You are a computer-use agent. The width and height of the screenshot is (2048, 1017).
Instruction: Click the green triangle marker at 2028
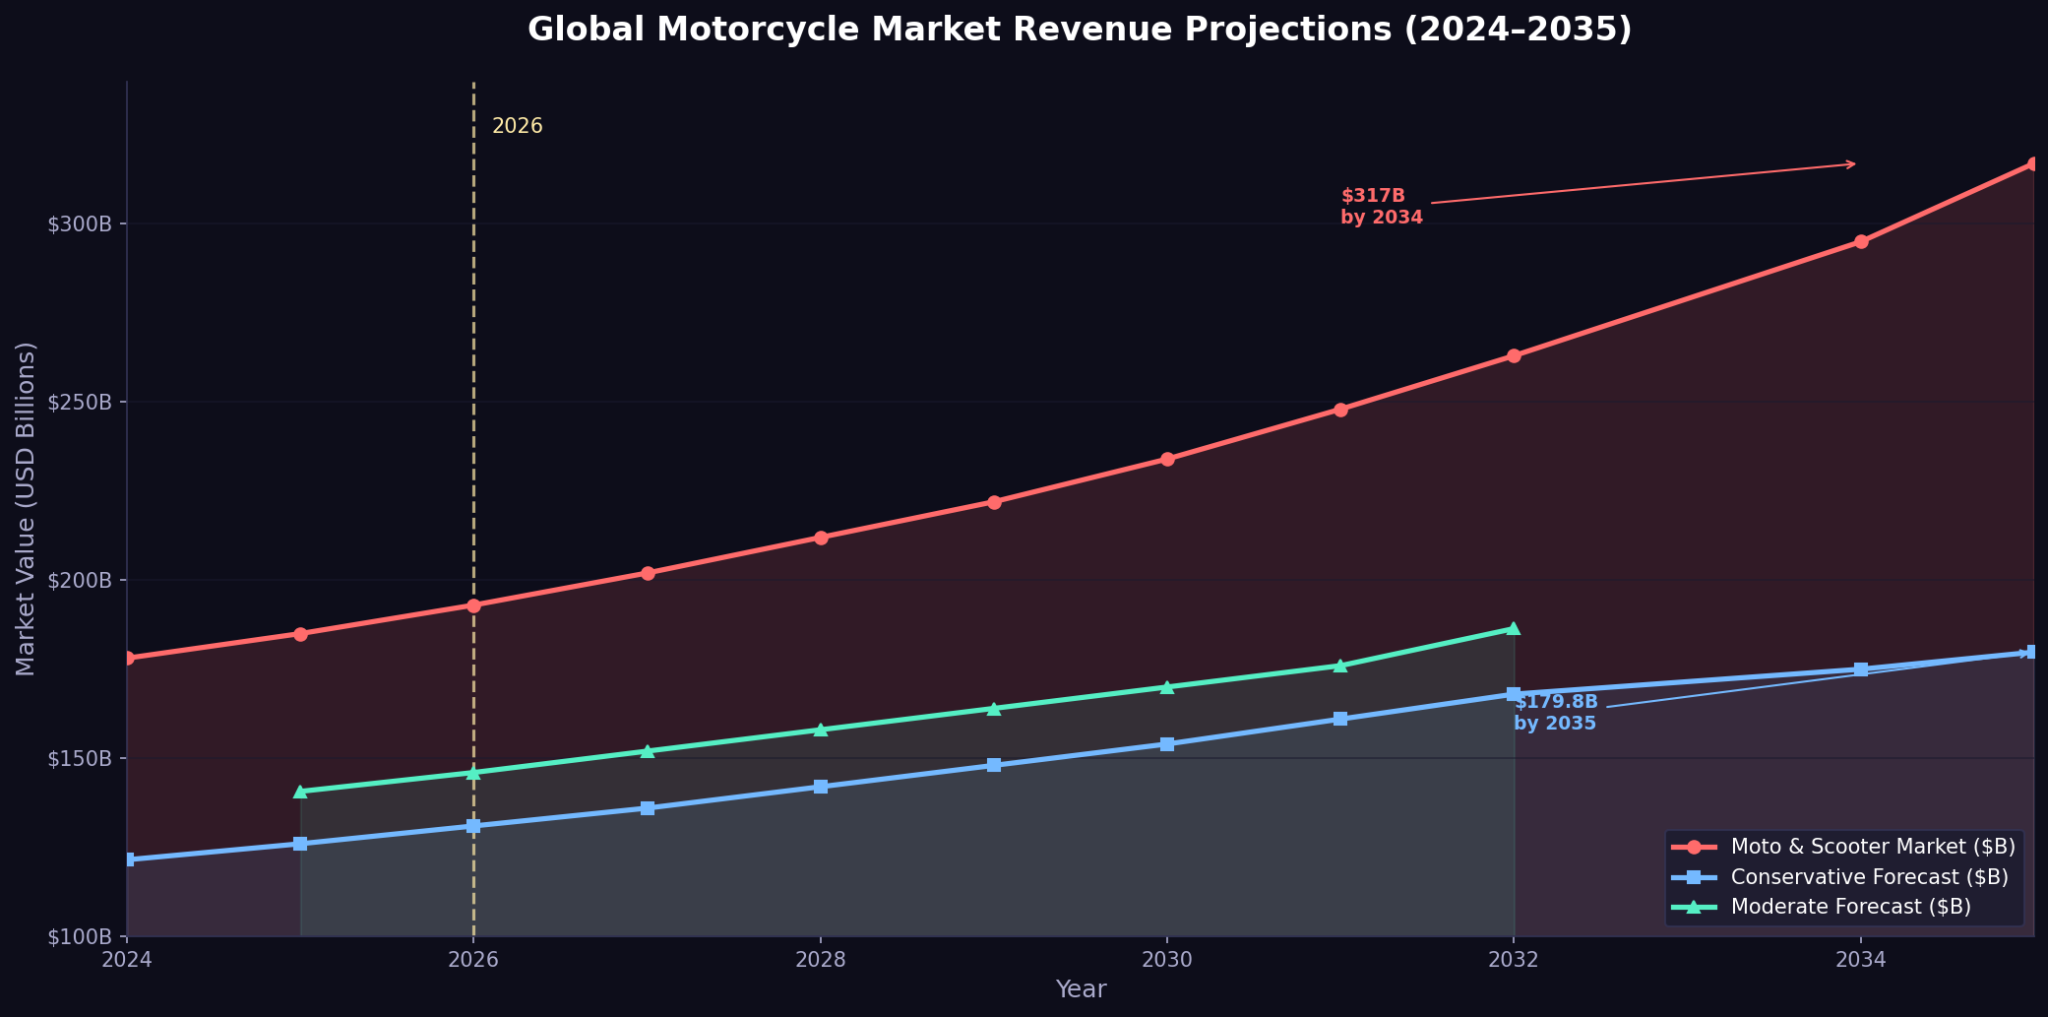(820, 729)
